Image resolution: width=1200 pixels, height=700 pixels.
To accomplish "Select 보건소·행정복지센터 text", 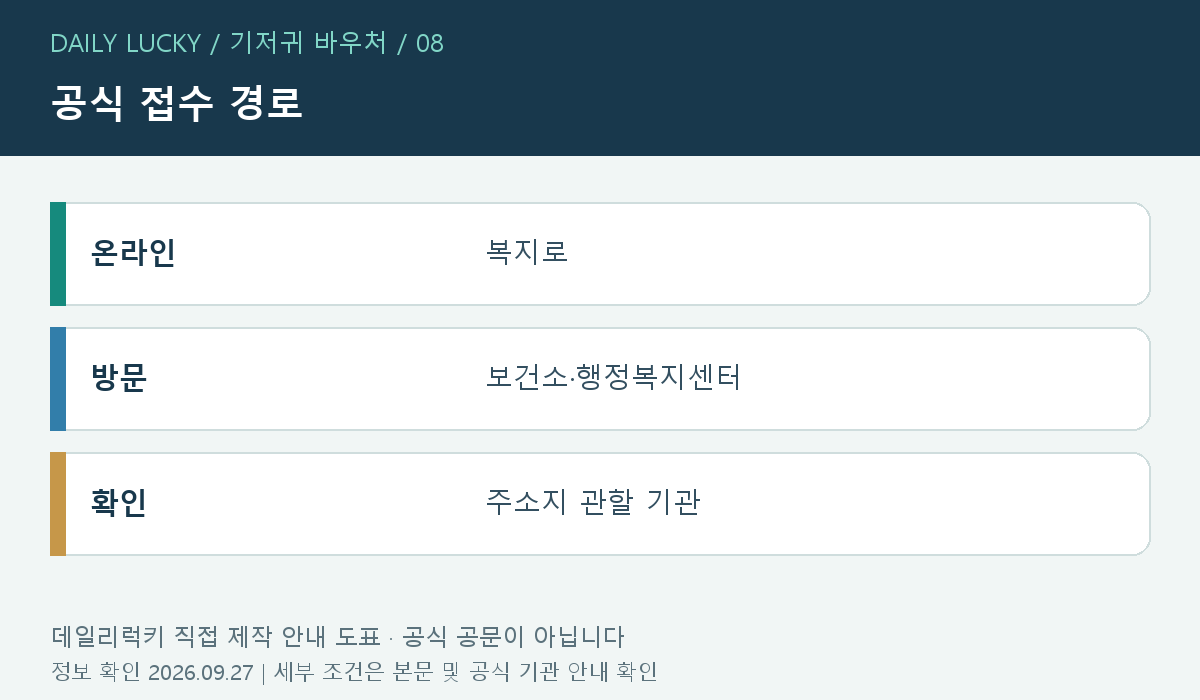I will [613, 378].
